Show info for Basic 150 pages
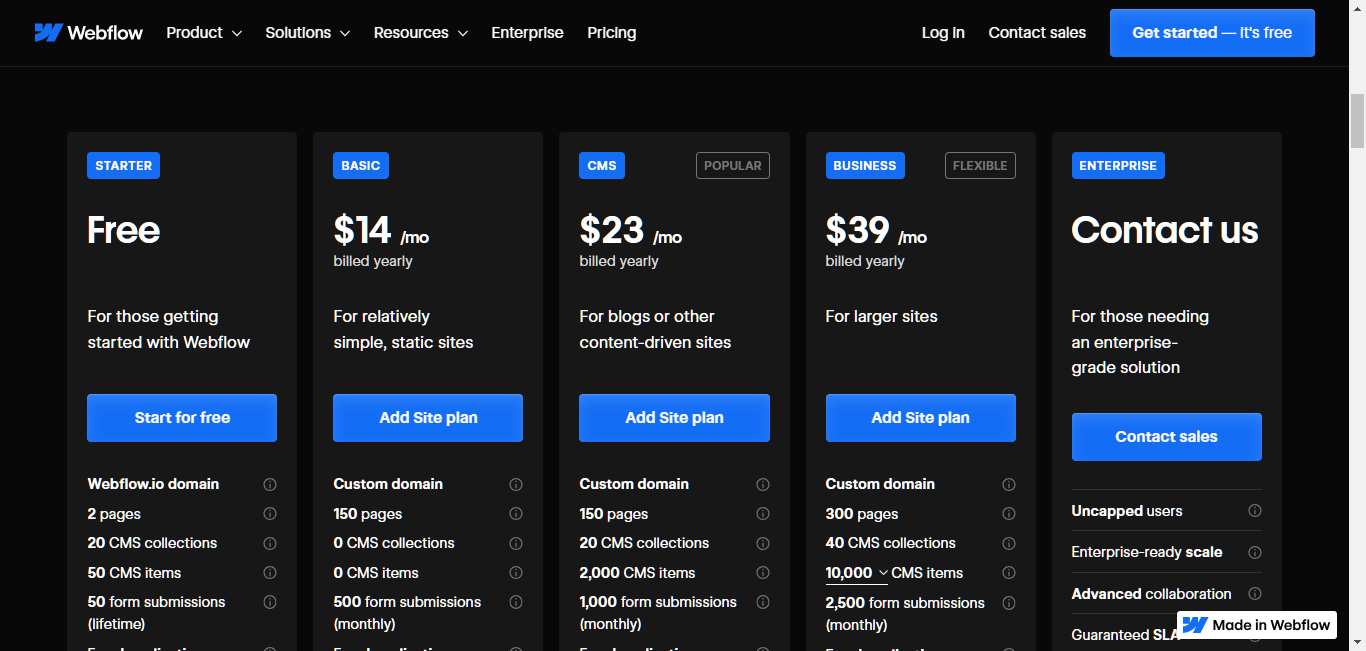This screenshot has height=651, width=1366. point(516,514)
